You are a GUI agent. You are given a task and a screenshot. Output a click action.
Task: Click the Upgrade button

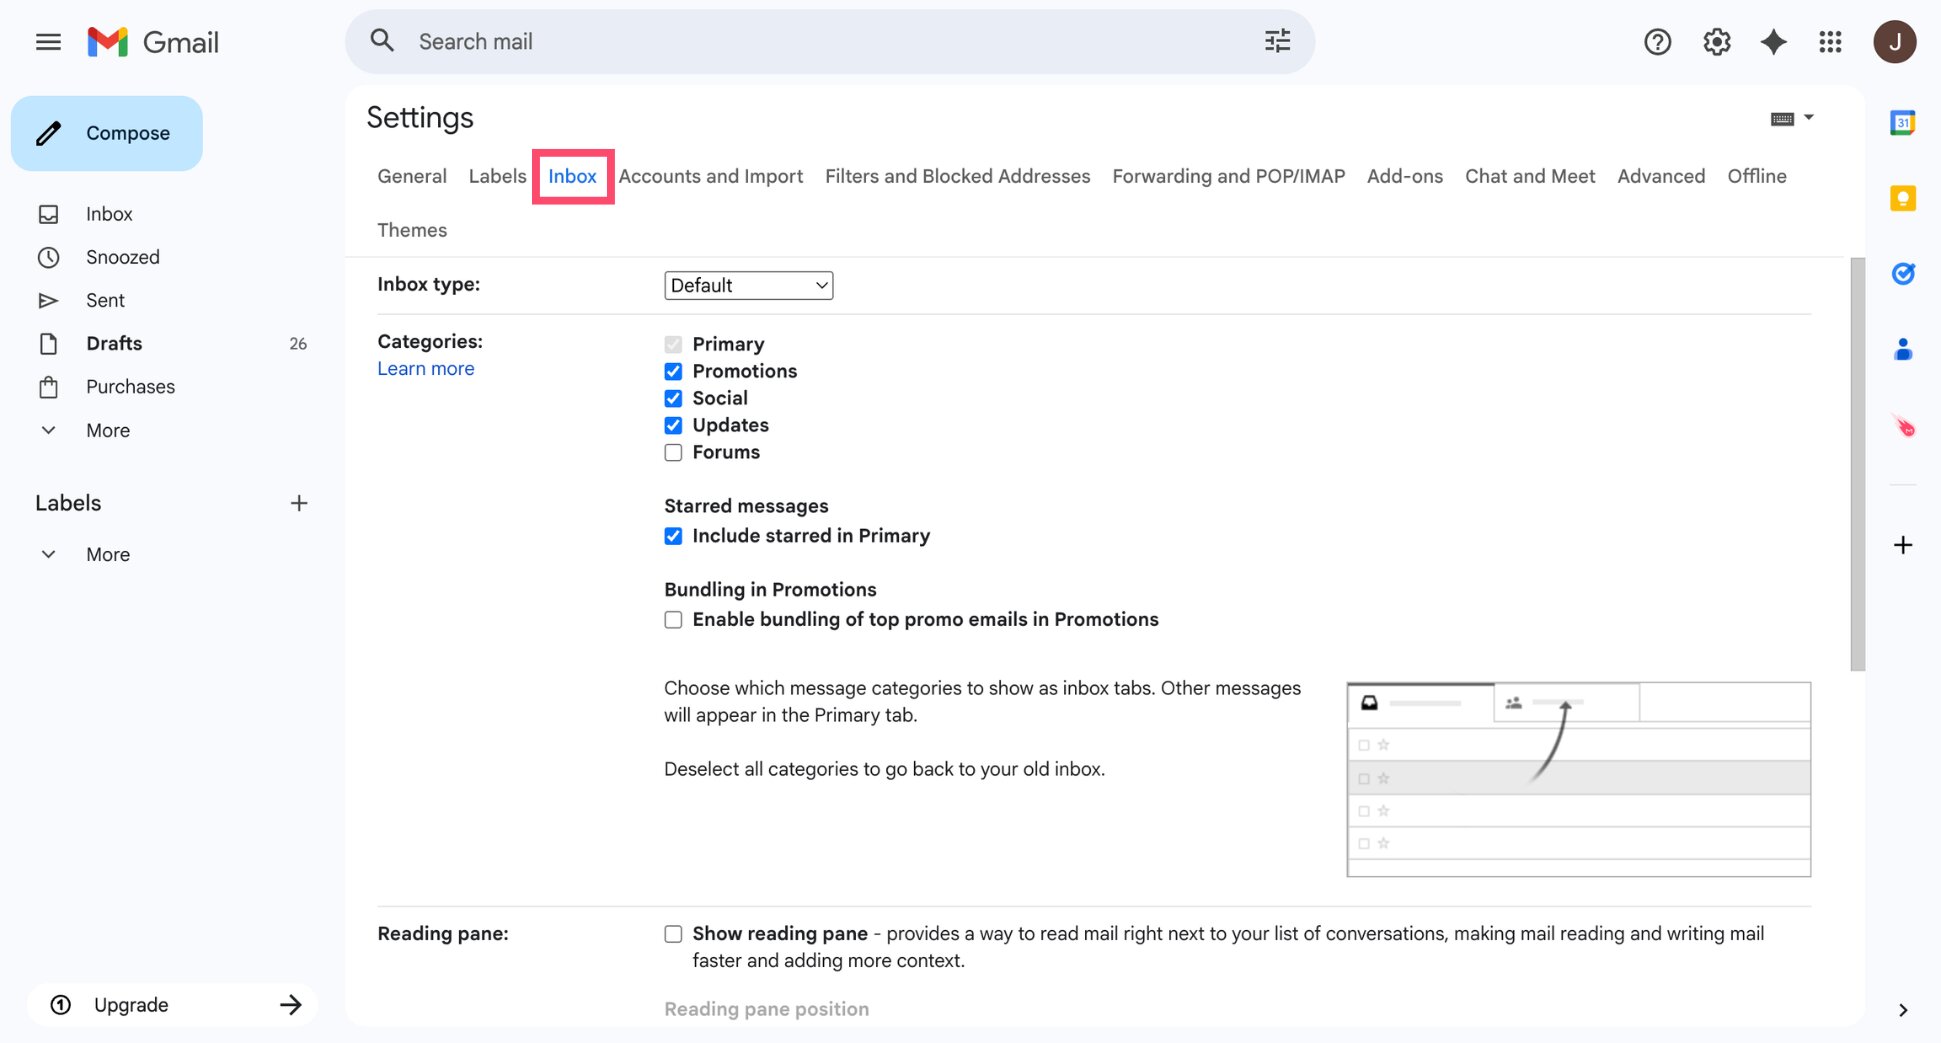(172, 1005)
